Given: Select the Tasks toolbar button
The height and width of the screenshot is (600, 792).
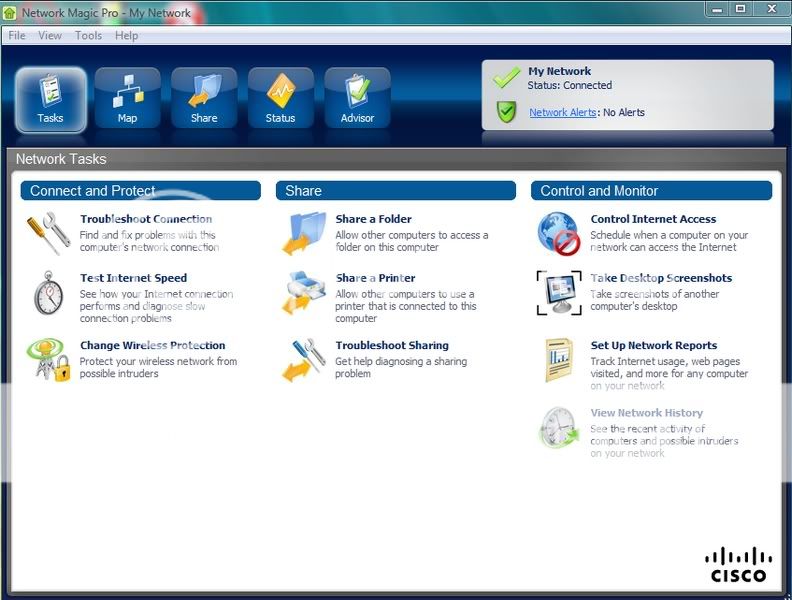Looking at the screenshot, I should (50, 100).
